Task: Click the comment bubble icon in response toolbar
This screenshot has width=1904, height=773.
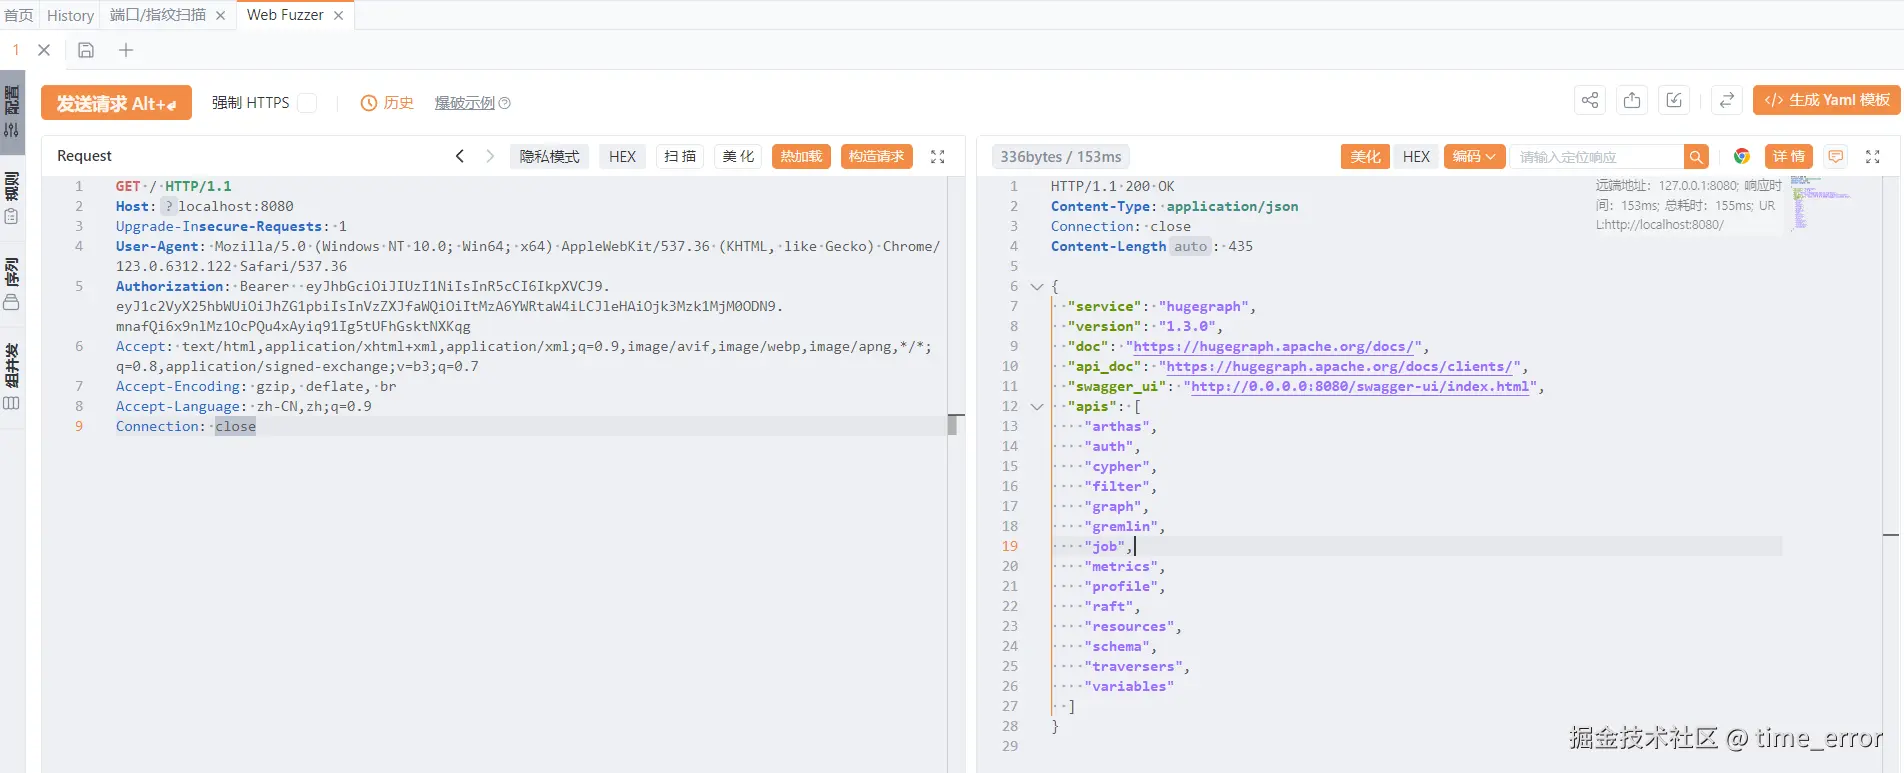Action: (1836, 156)
